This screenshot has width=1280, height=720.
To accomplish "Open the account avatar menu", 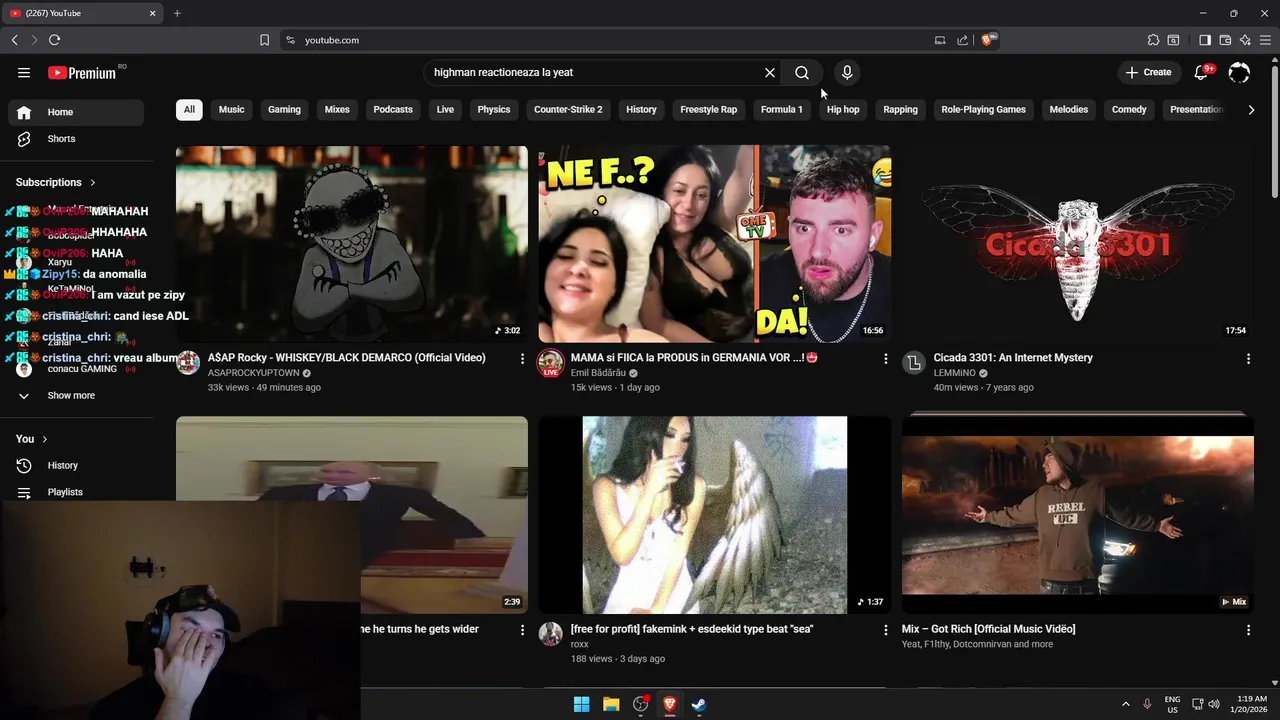I will (1239, 72).
